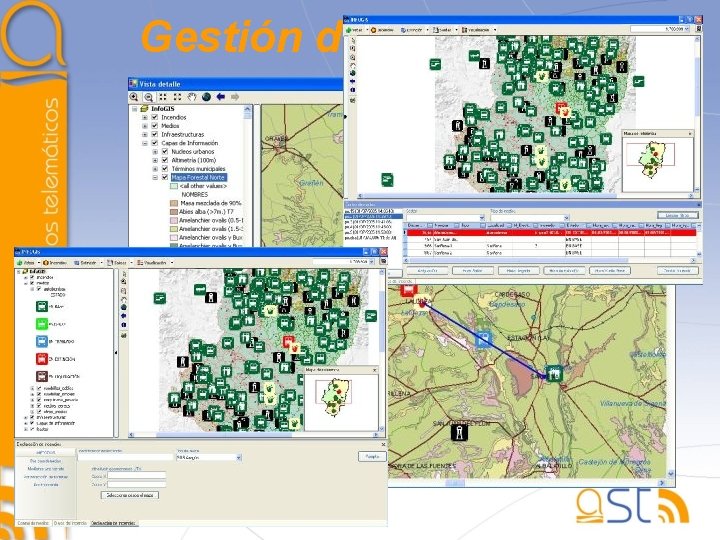Viewport: 720px width, 540px height.
Task: Open the scale dropdown in the media-table window
Action: [x=686, y=29]
